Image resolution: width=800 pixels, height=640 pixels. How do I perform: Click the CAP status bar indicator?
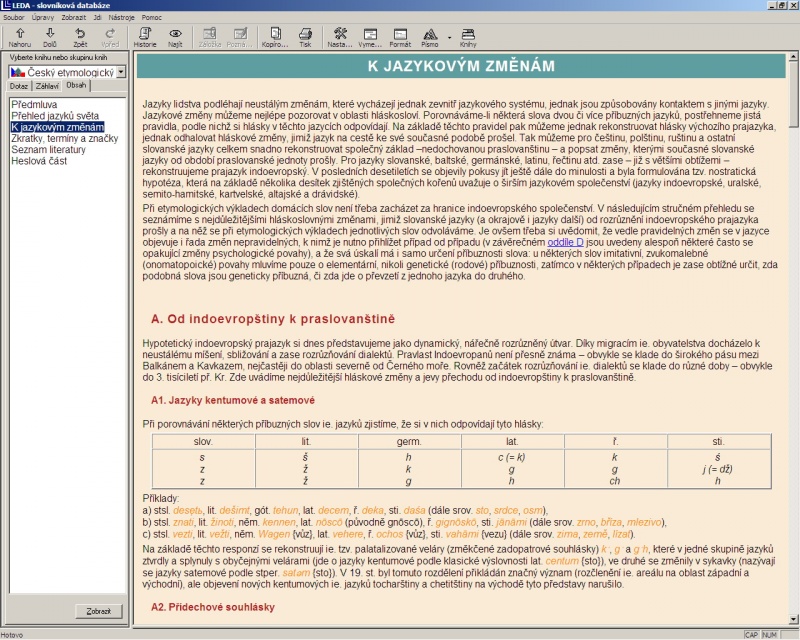click(751, 635)
